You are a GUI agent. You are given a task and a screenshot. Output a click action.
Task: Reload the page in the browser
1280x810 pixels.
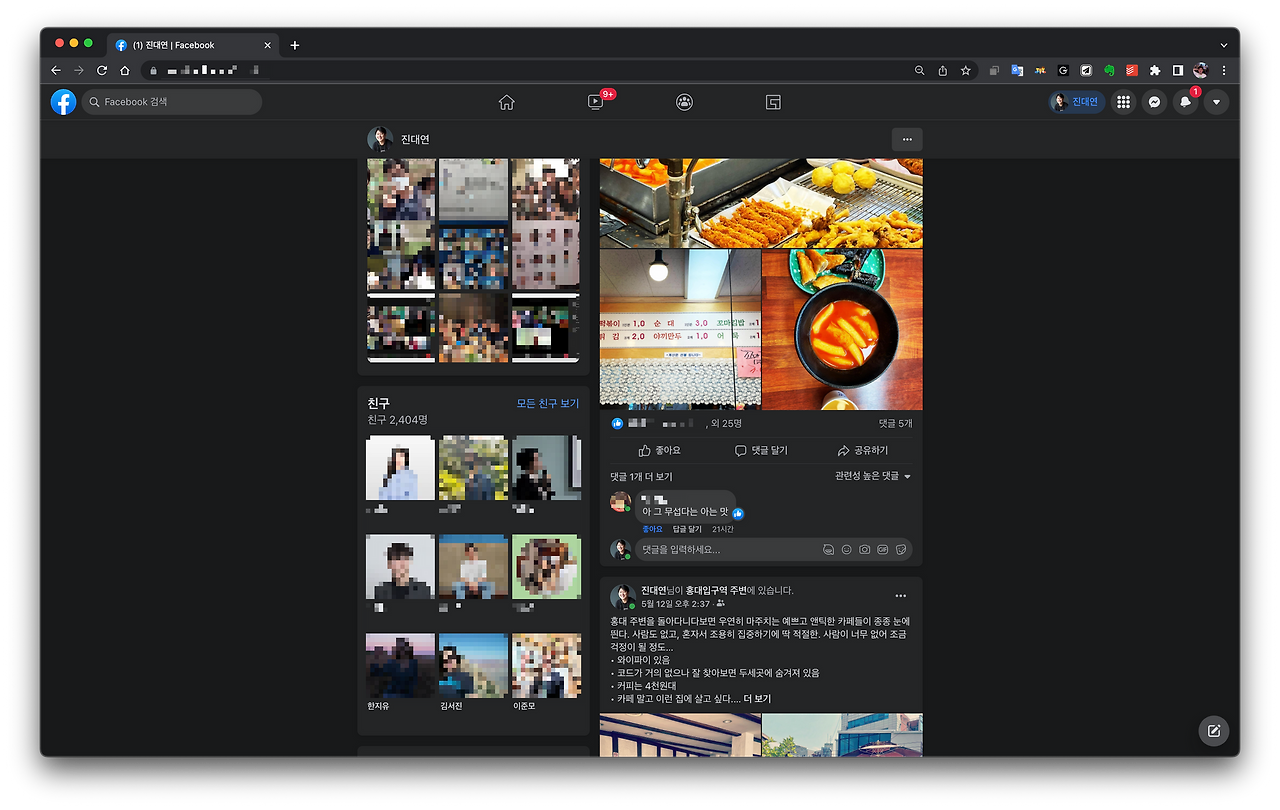click(x=102, y=71)
